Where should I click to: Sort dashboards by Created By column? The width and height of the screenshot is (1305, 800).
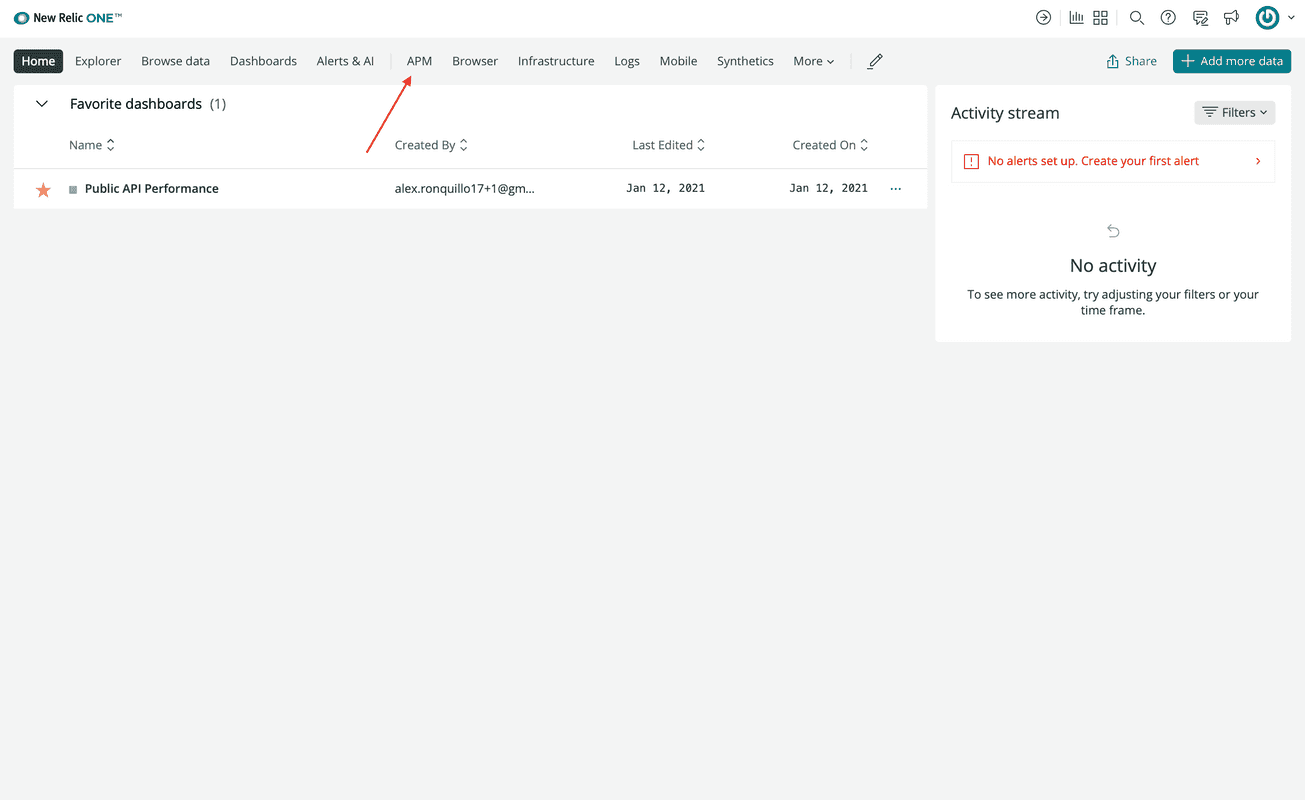432,145
